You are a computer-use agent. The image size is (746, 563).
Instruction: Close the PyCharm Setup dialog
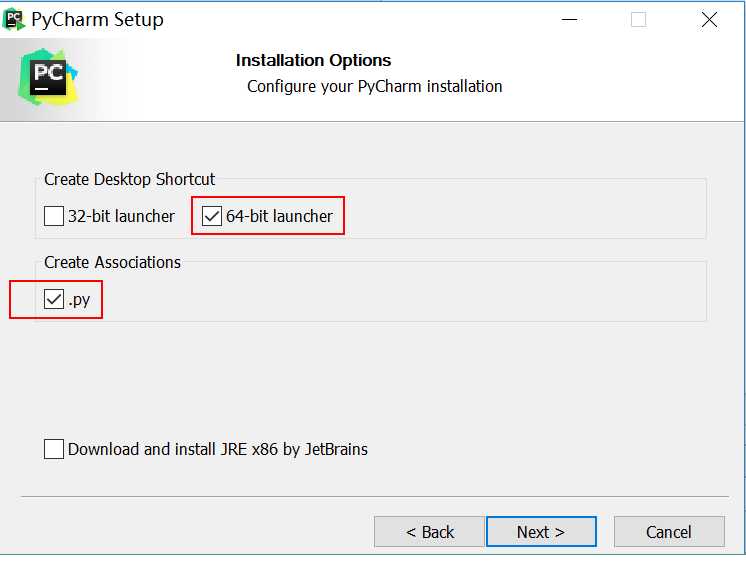click(709, 20)
